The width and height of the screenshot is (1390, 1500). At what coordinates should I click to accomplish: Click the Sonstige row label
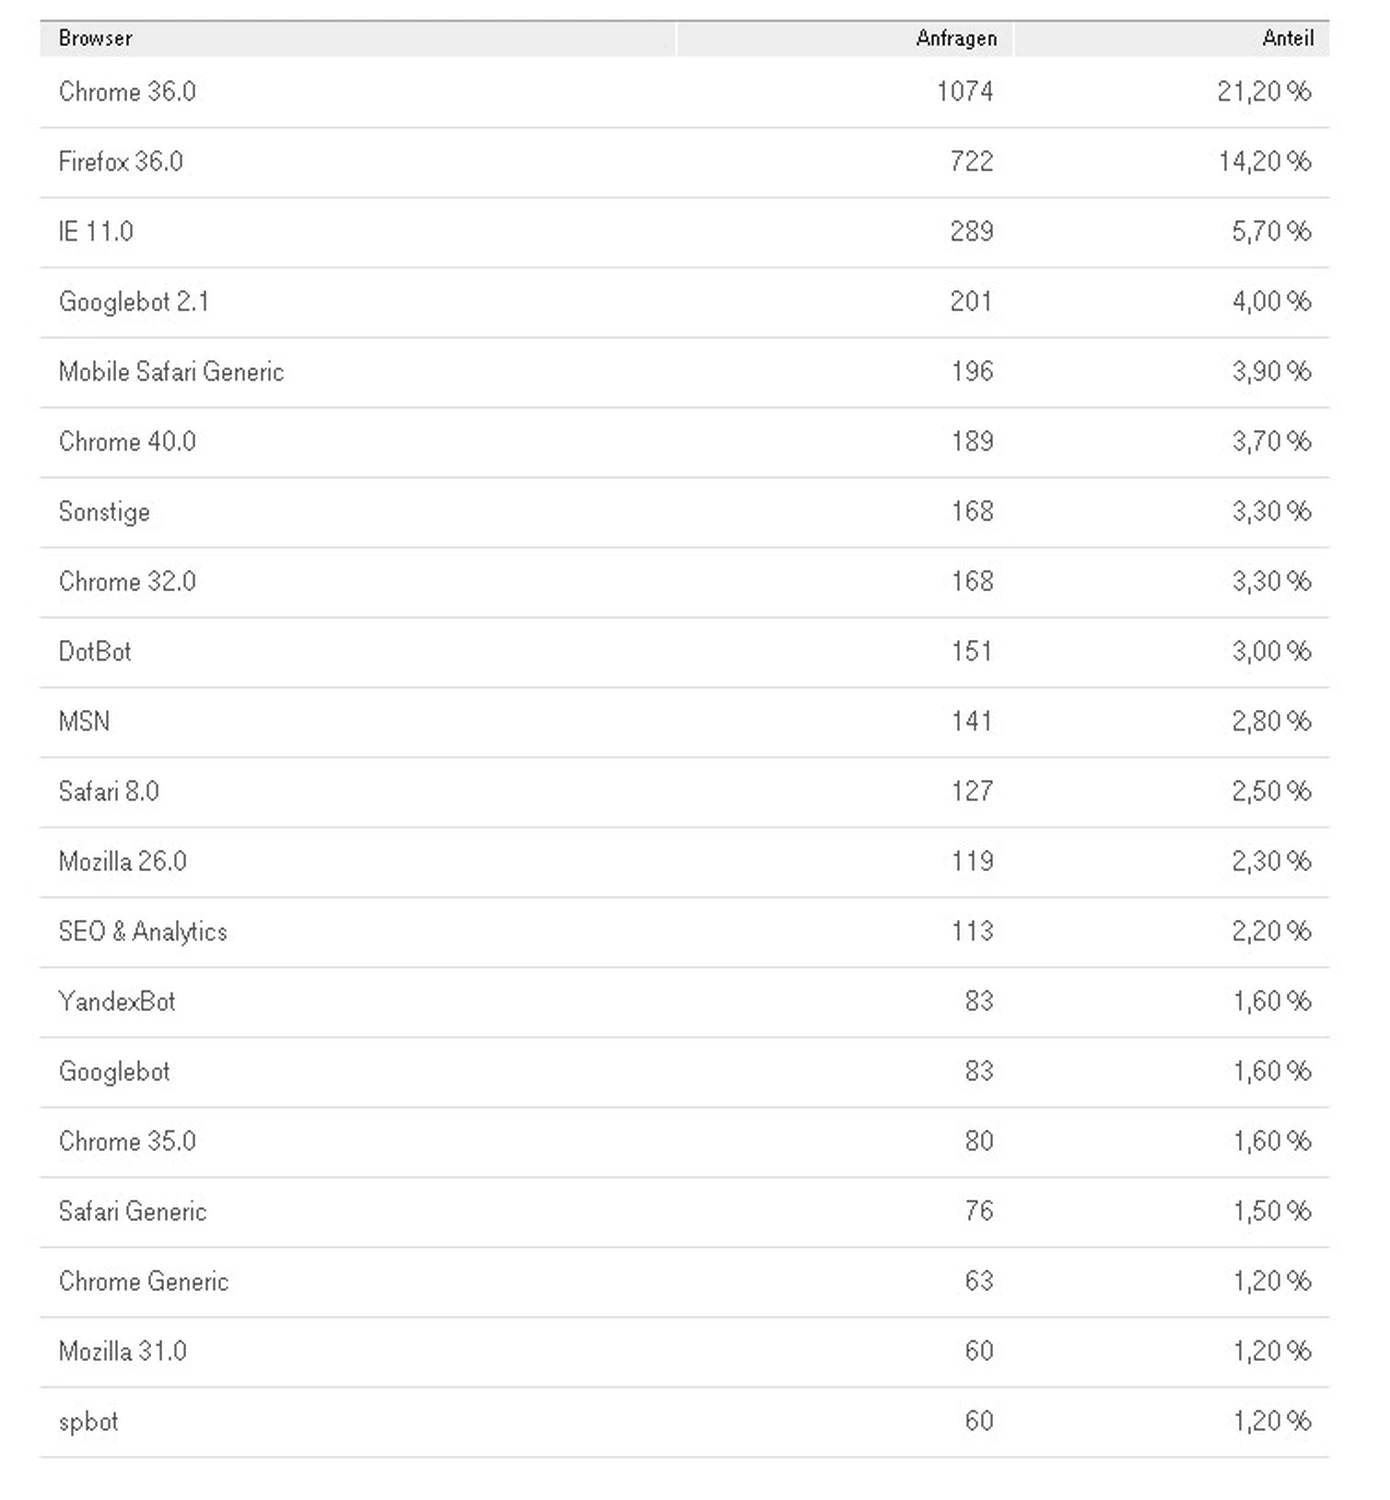(104, 512)
